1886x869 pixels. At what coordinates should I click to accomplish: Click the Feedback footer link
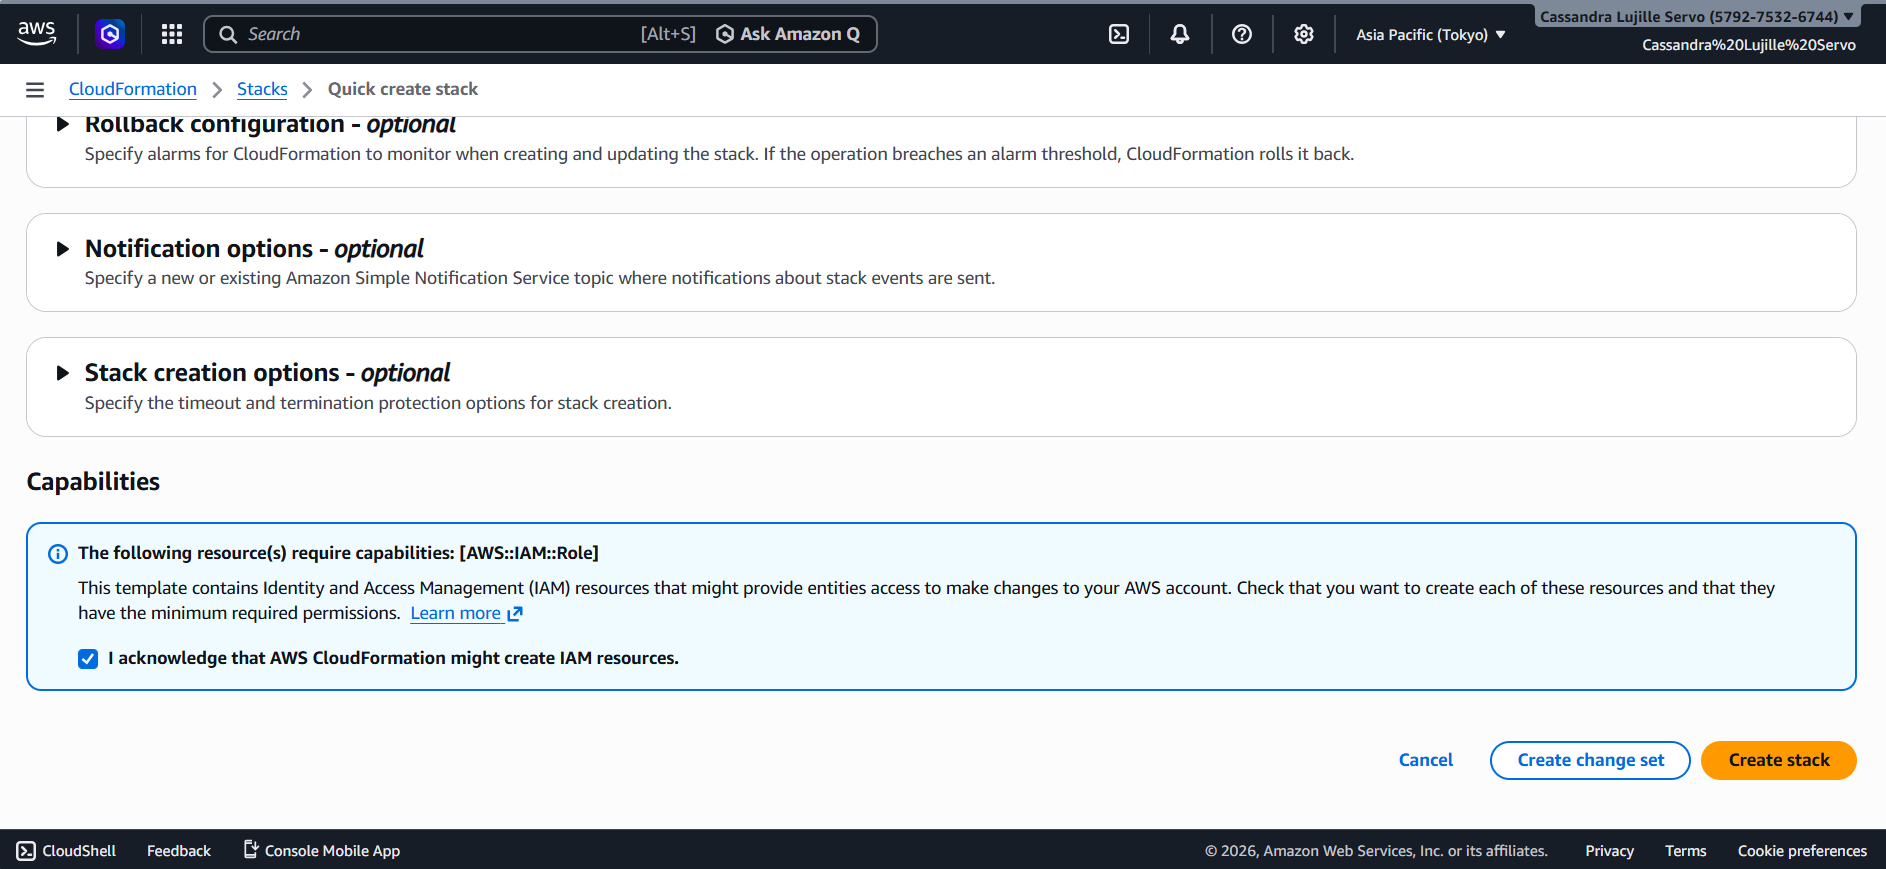[179, 851]
